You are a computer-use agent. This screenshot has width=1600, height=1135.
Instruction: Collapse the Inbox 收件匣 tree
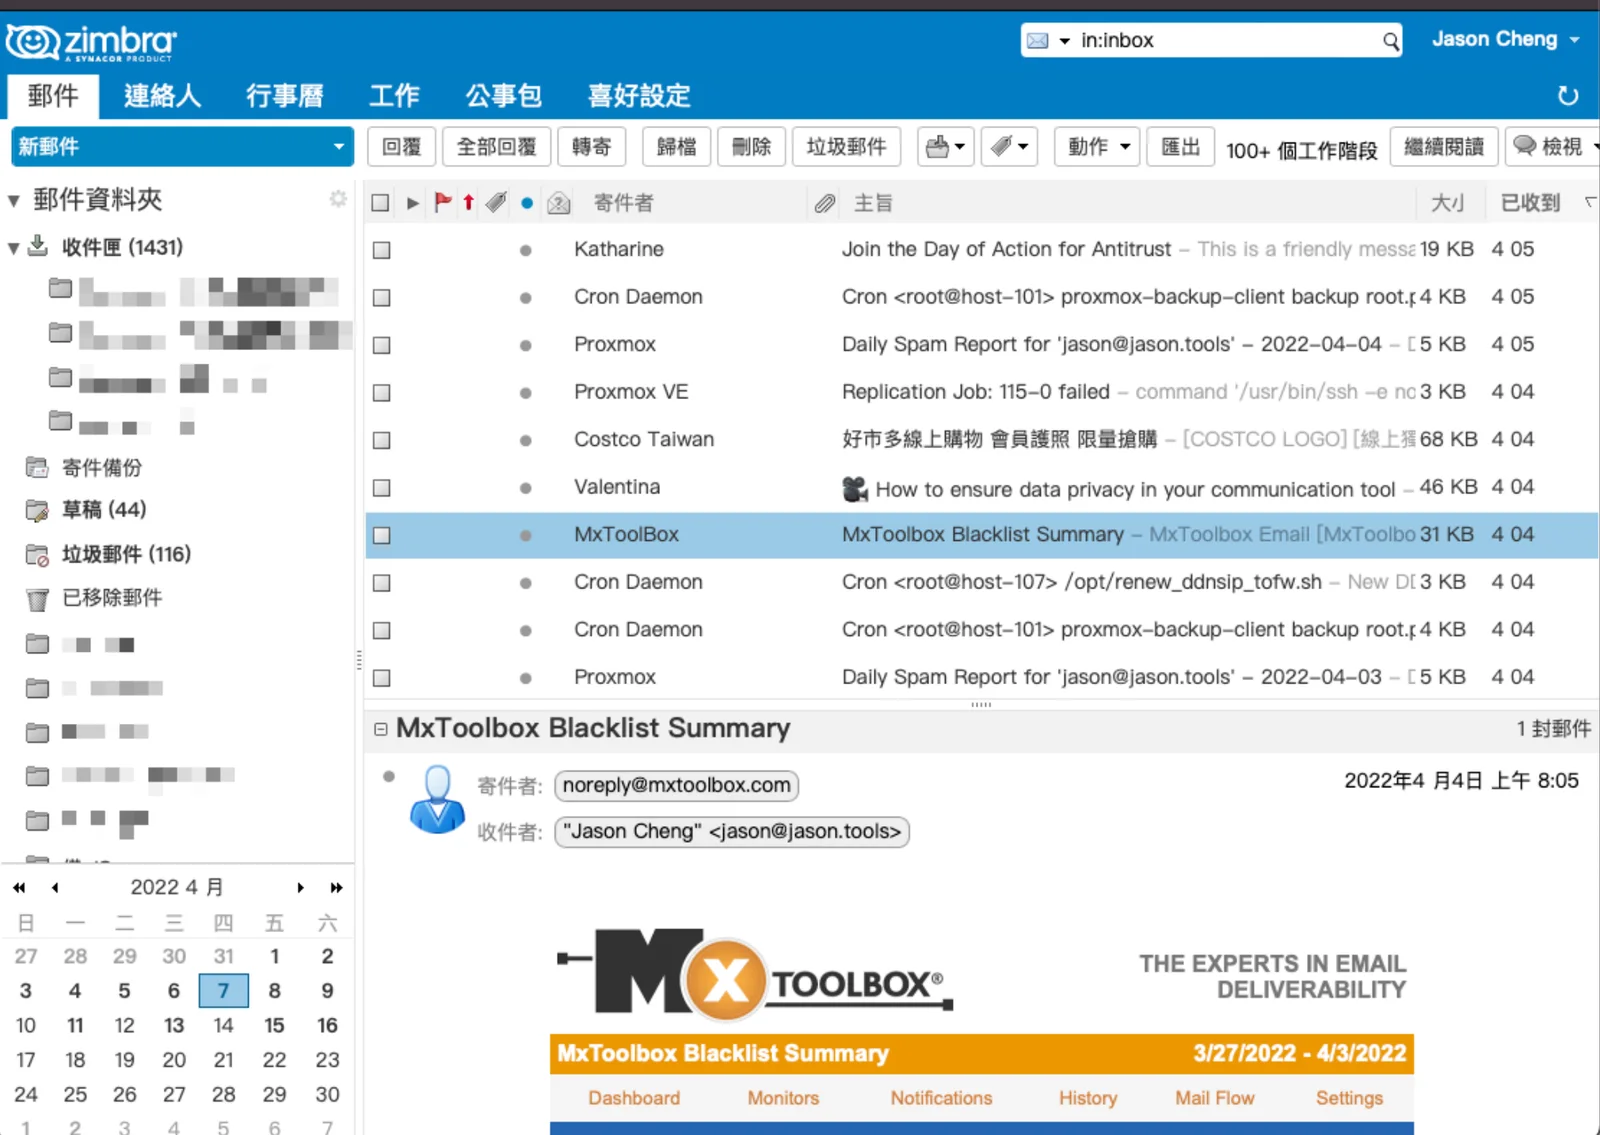[x=14, y=247]
